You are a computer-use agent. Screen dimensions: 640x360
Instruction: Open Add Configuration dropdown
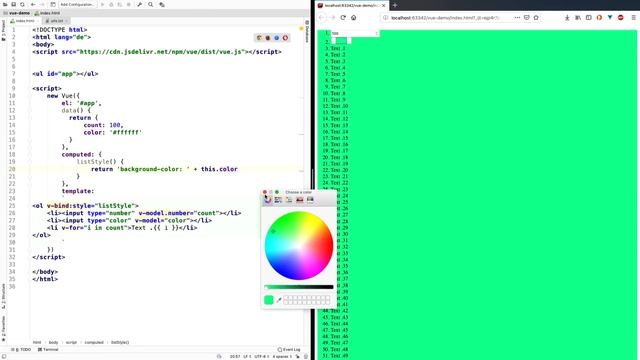[x=77, y=4]
